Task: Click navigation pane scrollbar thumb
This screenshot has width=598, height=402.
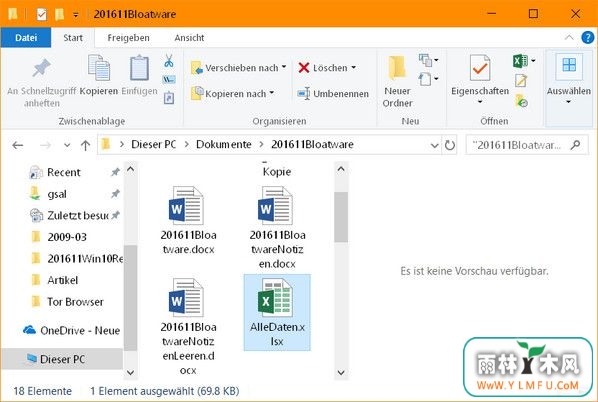Action: coord(130,297)
